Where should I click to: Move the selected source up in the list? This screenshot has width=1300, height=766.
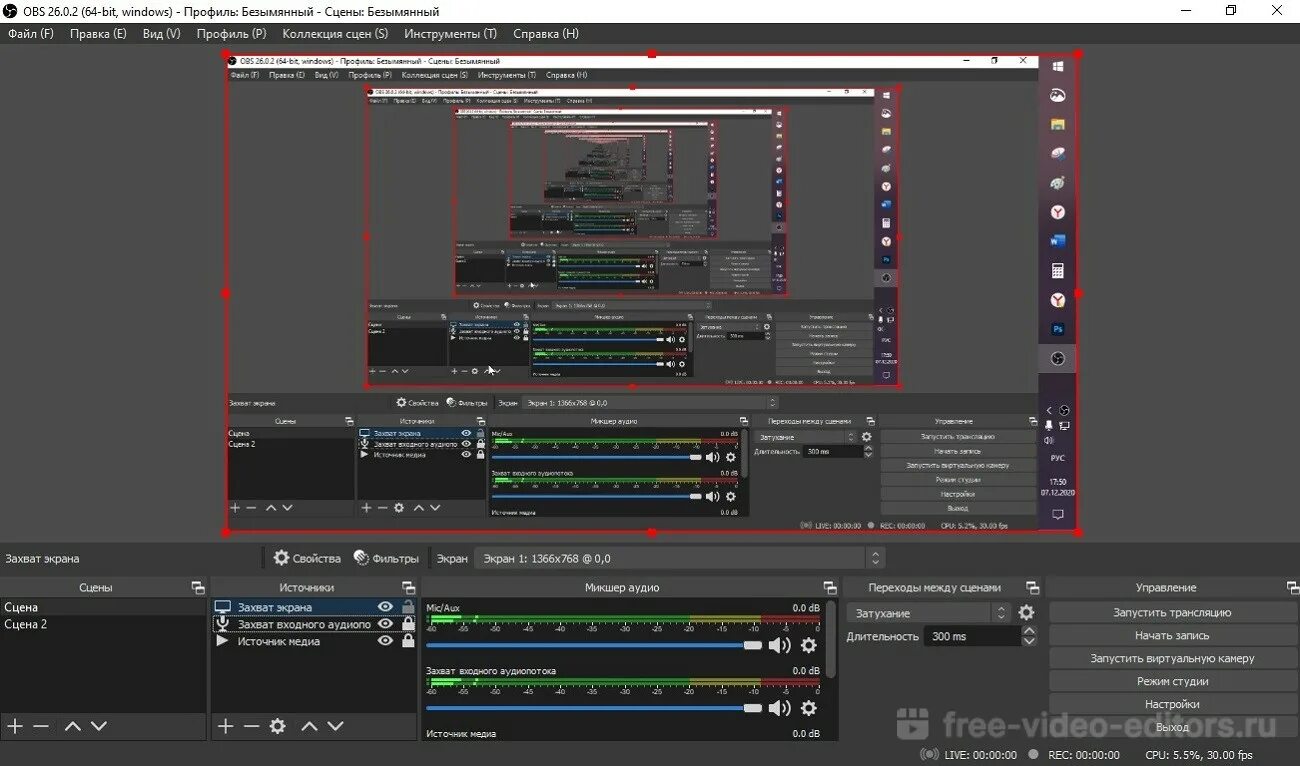(x=309, y=726)
